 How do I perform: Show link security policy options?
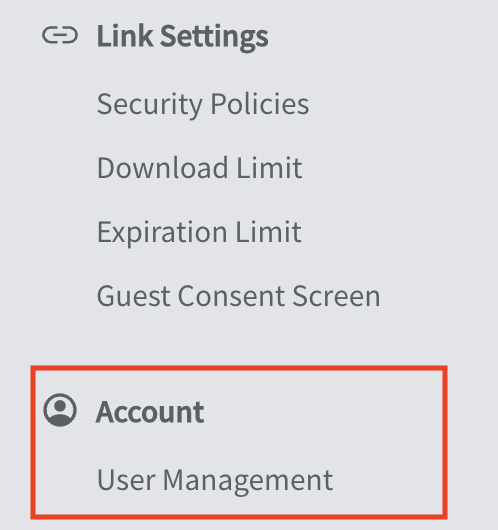(203, 104)
